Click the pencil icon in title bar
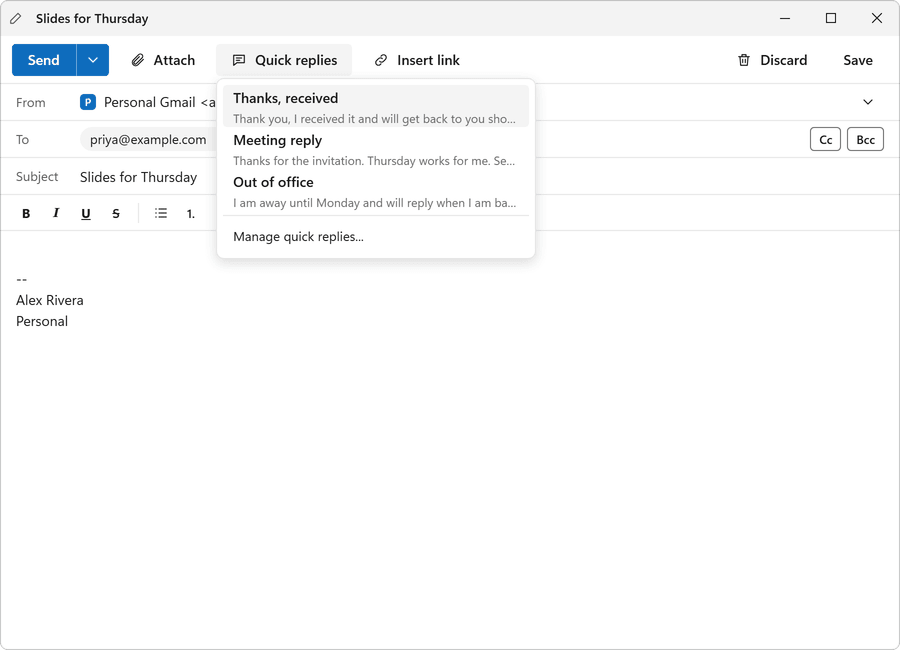This screenshot has height=650, width=900. (x=16, y=18)
